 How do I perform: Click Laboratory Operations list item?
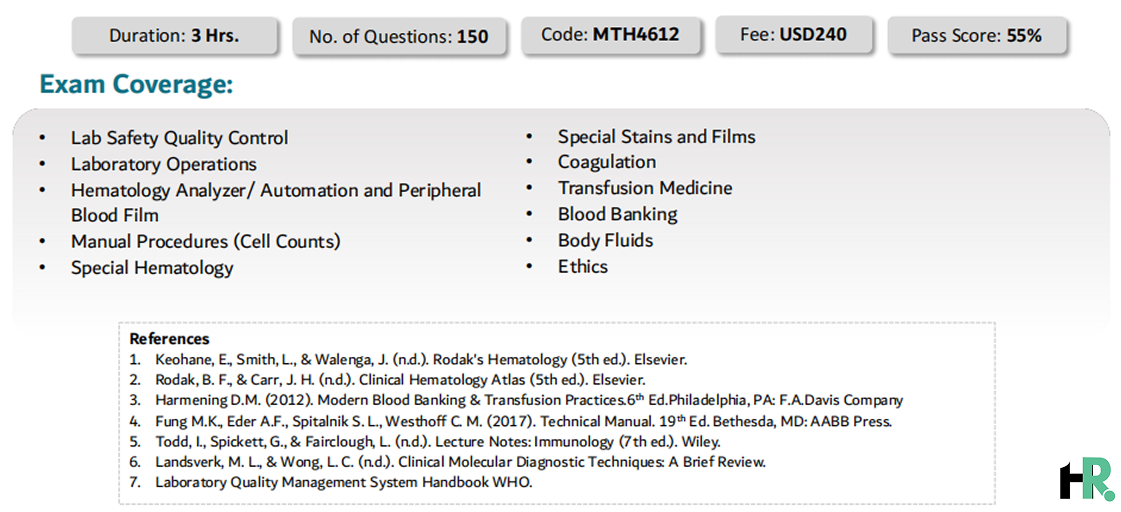164,164
